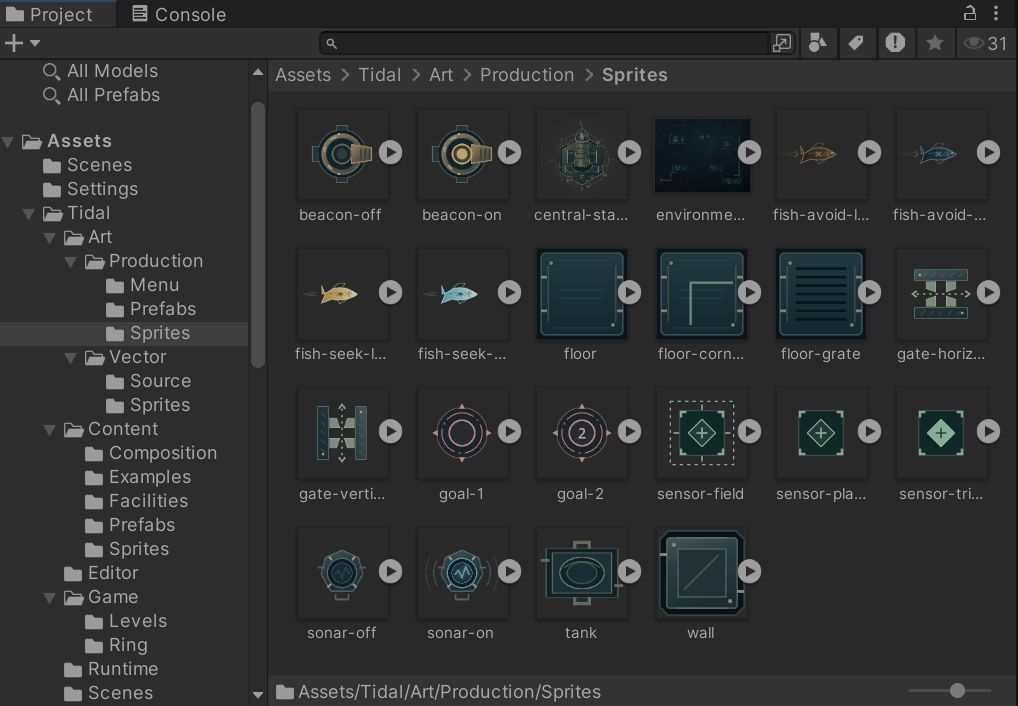Open the Project window more-options menu
Screen dimensions: 1018x706
[996, 13]
